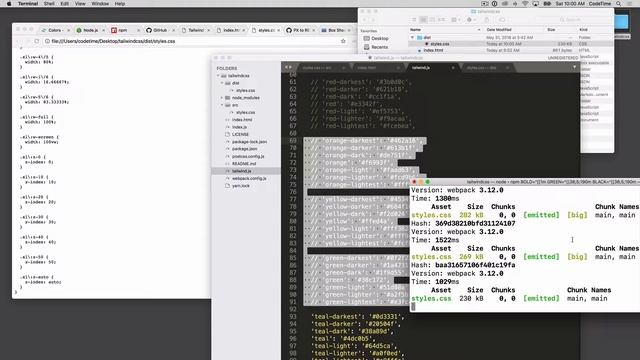Open Spotlight search in menu bar
The width and height of the screenshot is (640, 360).
619,4
